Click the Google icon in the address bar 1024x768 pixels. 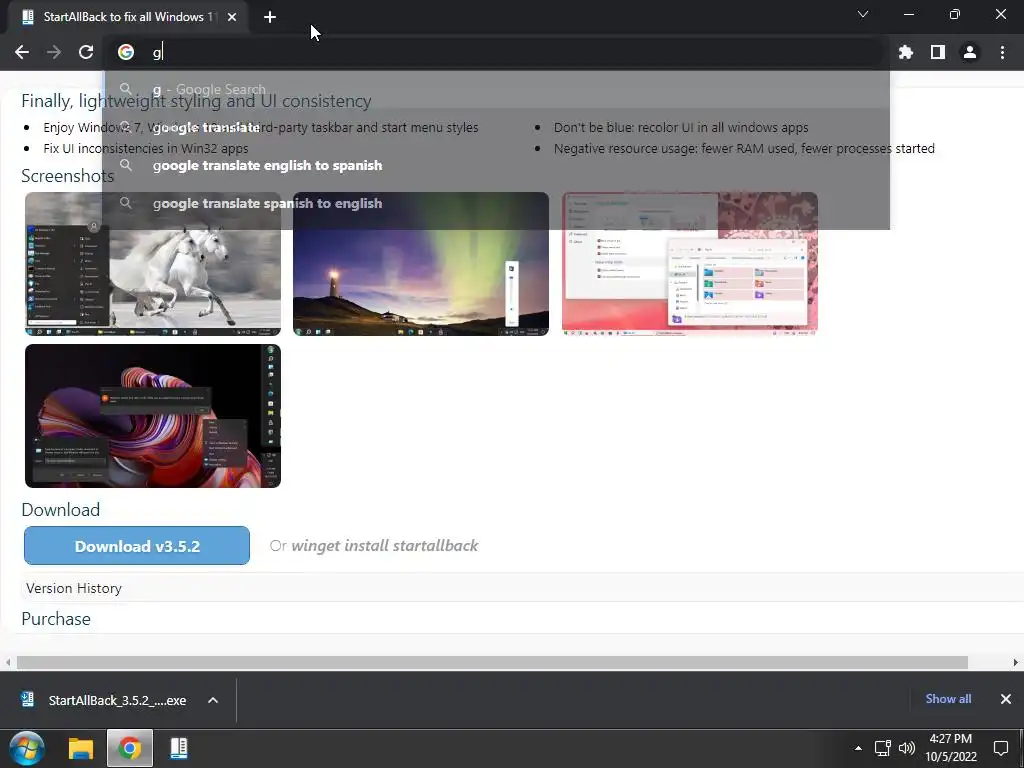point(126,52)
